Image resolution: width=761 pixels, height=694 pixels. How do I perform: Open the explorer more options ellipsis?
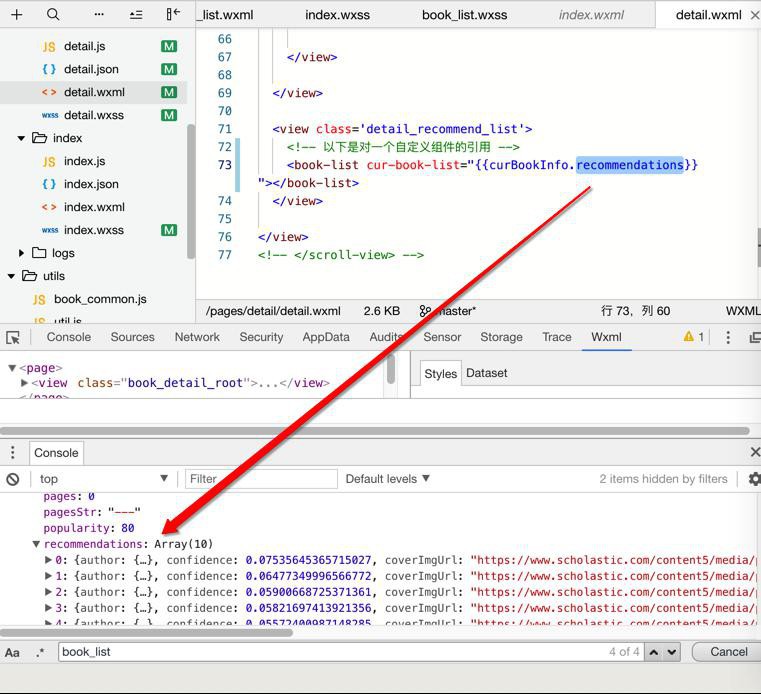click(x=98, y=15)
